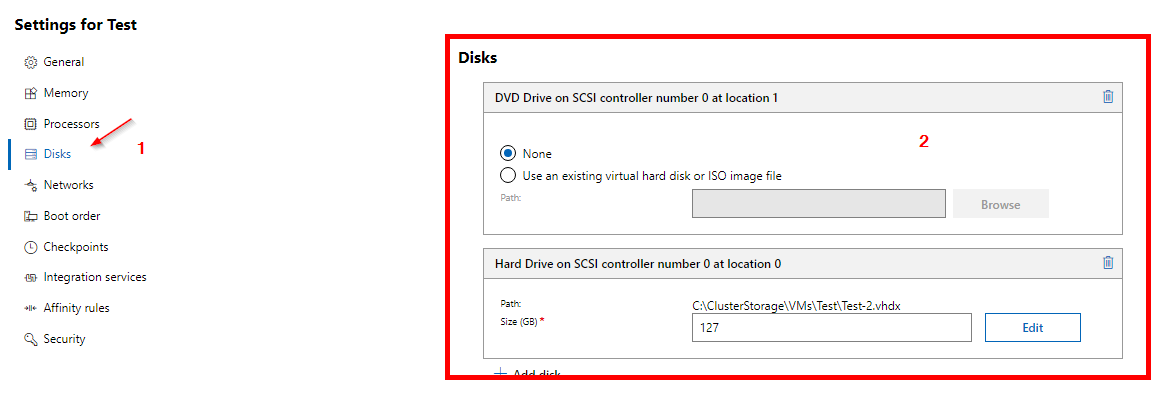The width and height of the screenshot is (1167, 398).
Task: Click the Memory icon in the sidebar
Action: 31,93
